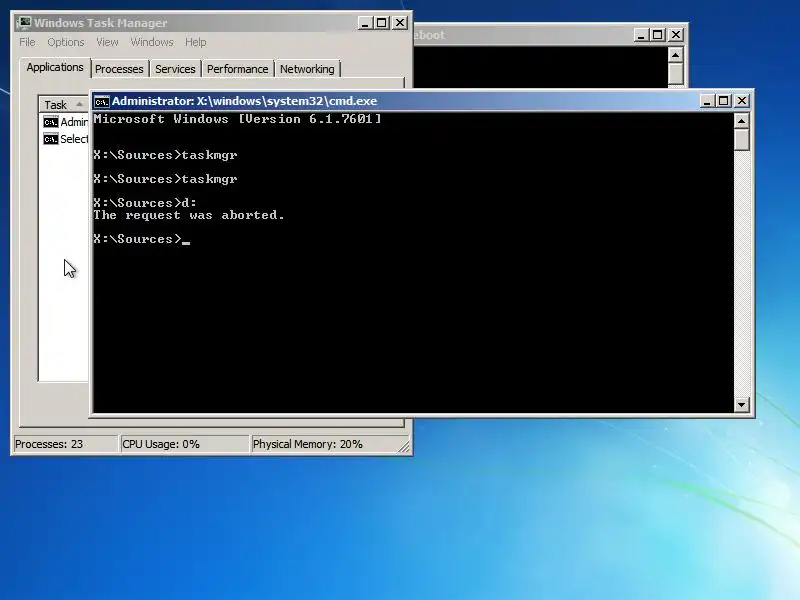800x600 pixels.
Task: Click the cmd.exe scrollbar down arrow
Action: point(741,405)
